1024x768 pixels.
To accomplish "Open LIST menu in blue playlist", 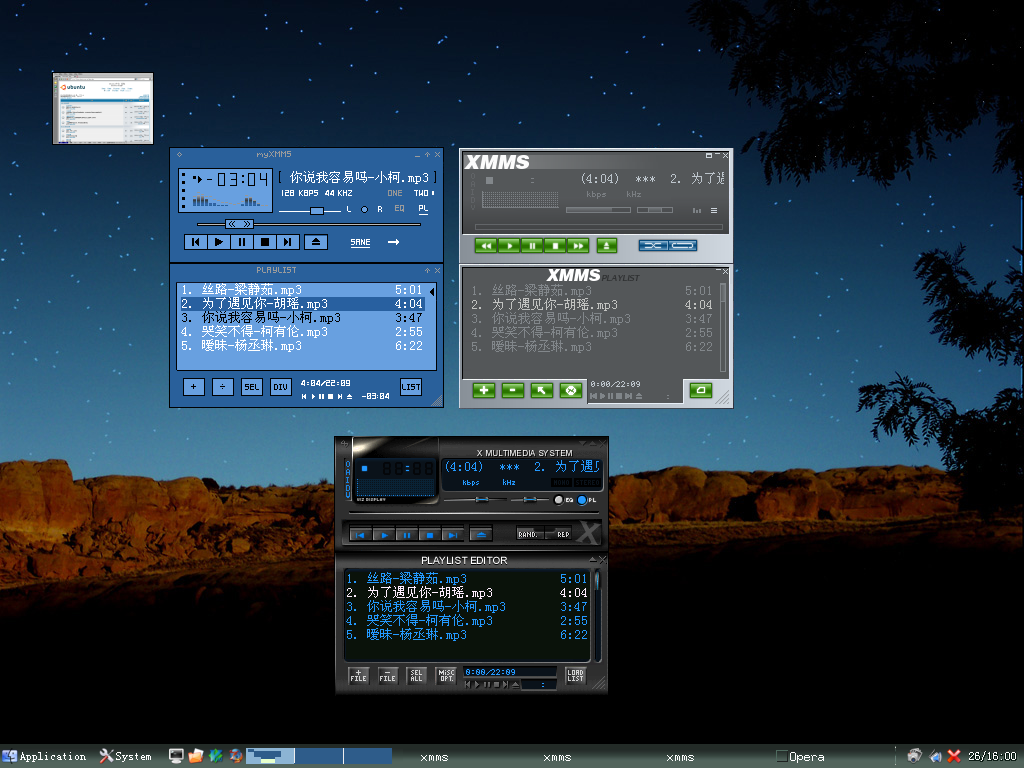I will click(x=411, y=387).
